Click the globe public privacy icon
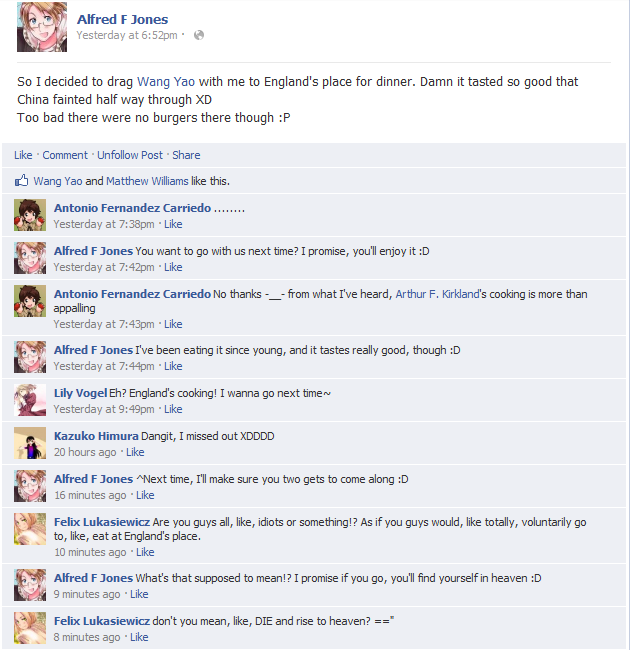The image size is (630, 650). click(x=199, y=35)
